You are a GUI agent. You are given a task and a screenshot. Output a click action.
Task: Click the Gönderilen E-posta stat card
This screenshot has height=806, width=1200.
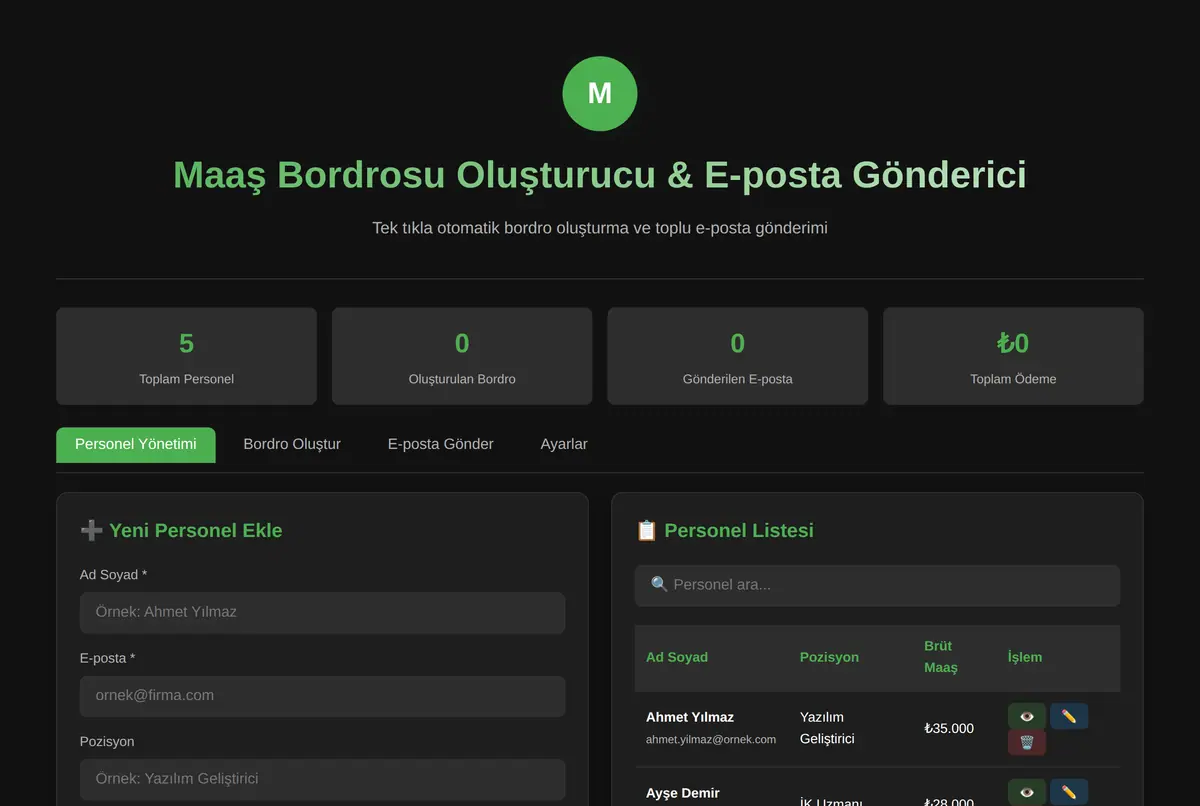click(738, 356)
